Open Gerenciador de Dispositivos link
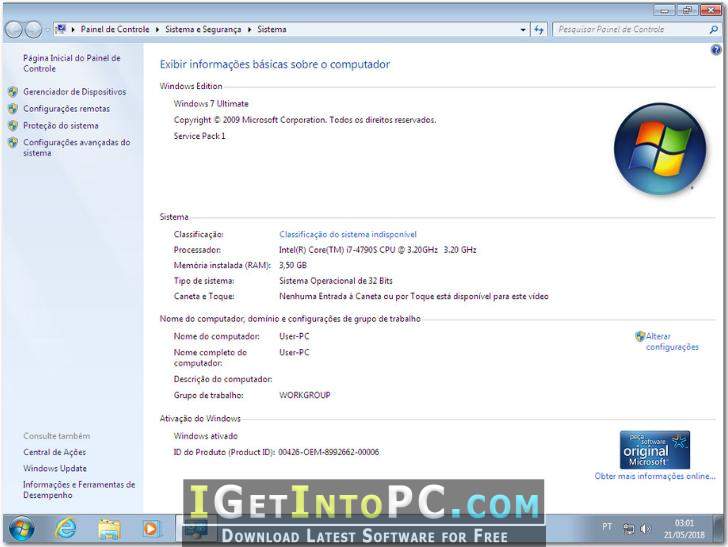Viewport: 728px width, 547px height. (74, 91)
